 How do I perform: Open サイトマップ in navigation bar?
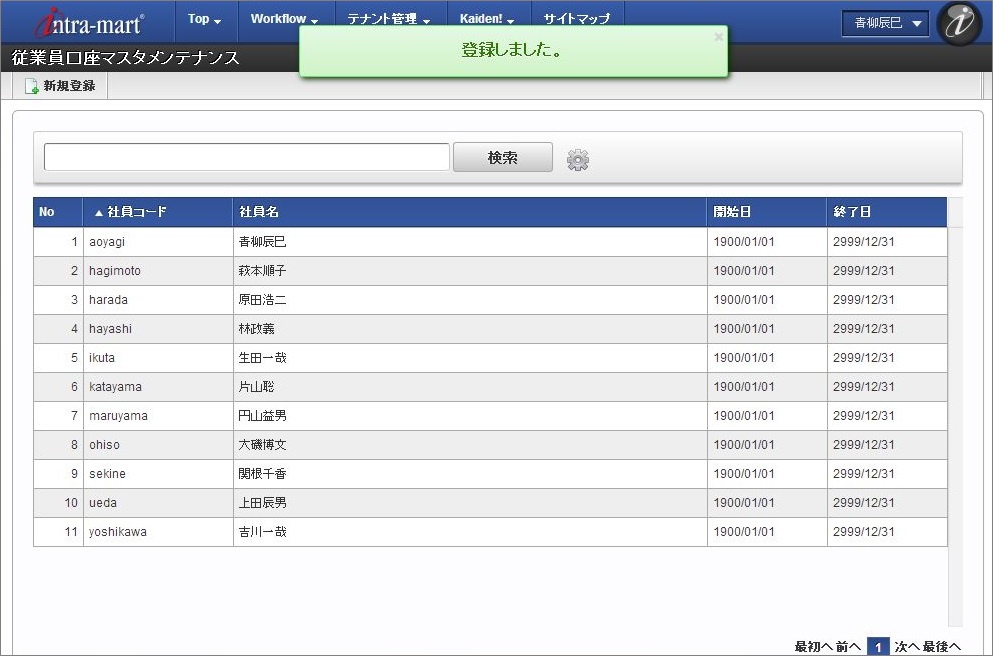577,19
